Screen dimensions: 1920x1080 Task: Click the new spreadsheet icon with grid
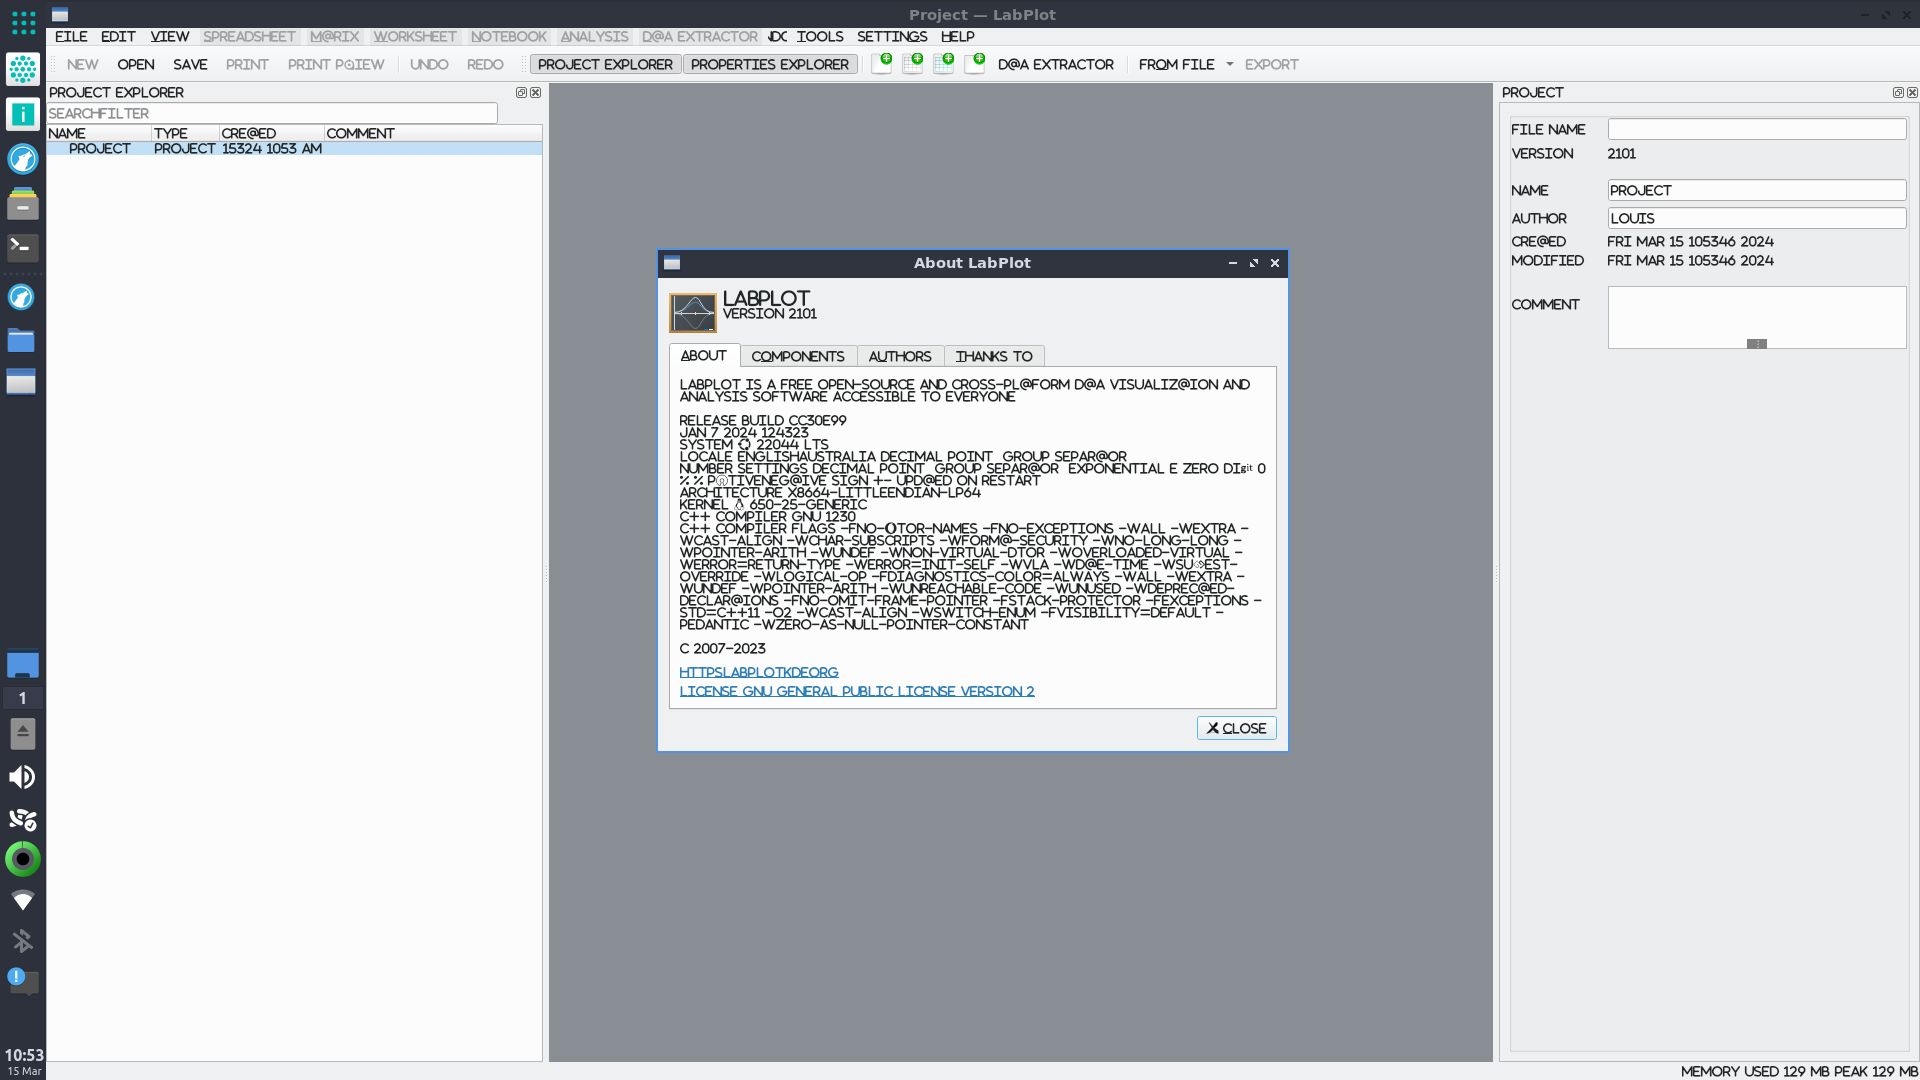(912, 64)
